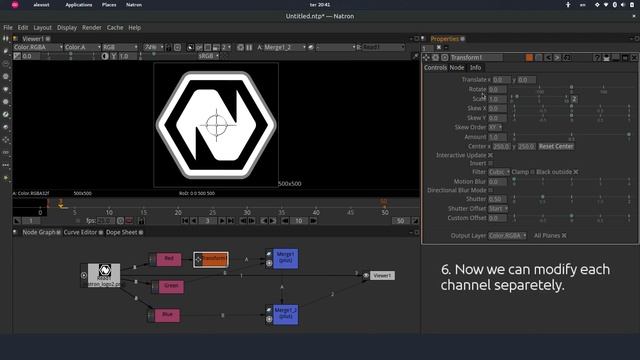Jump to the first frame
Screen dimensions: 640x360
tap(185, 221)
